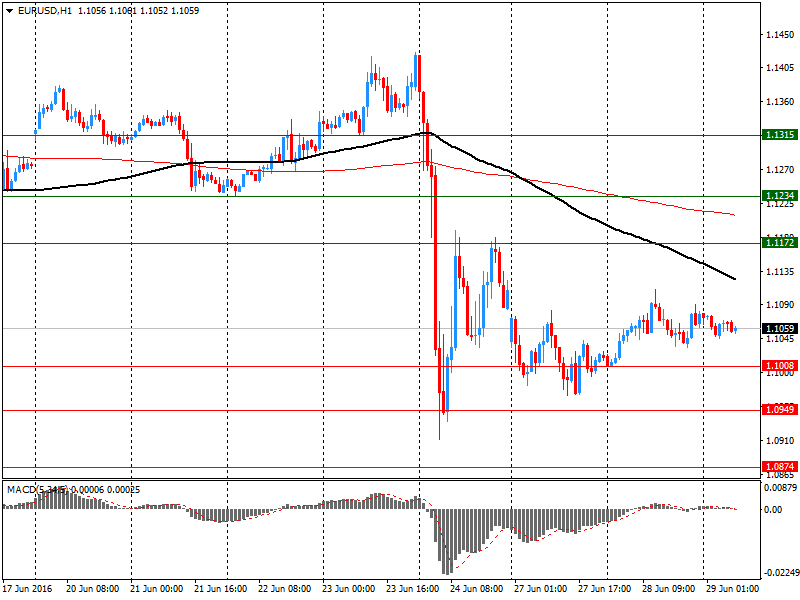Click the 1.1270 price scale value

780,169
